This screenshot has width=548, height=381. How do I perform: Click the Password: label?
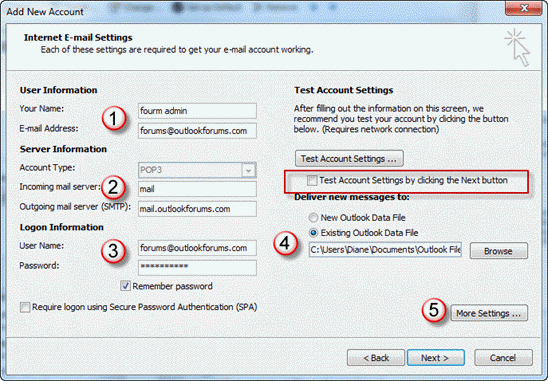(39, 266)
